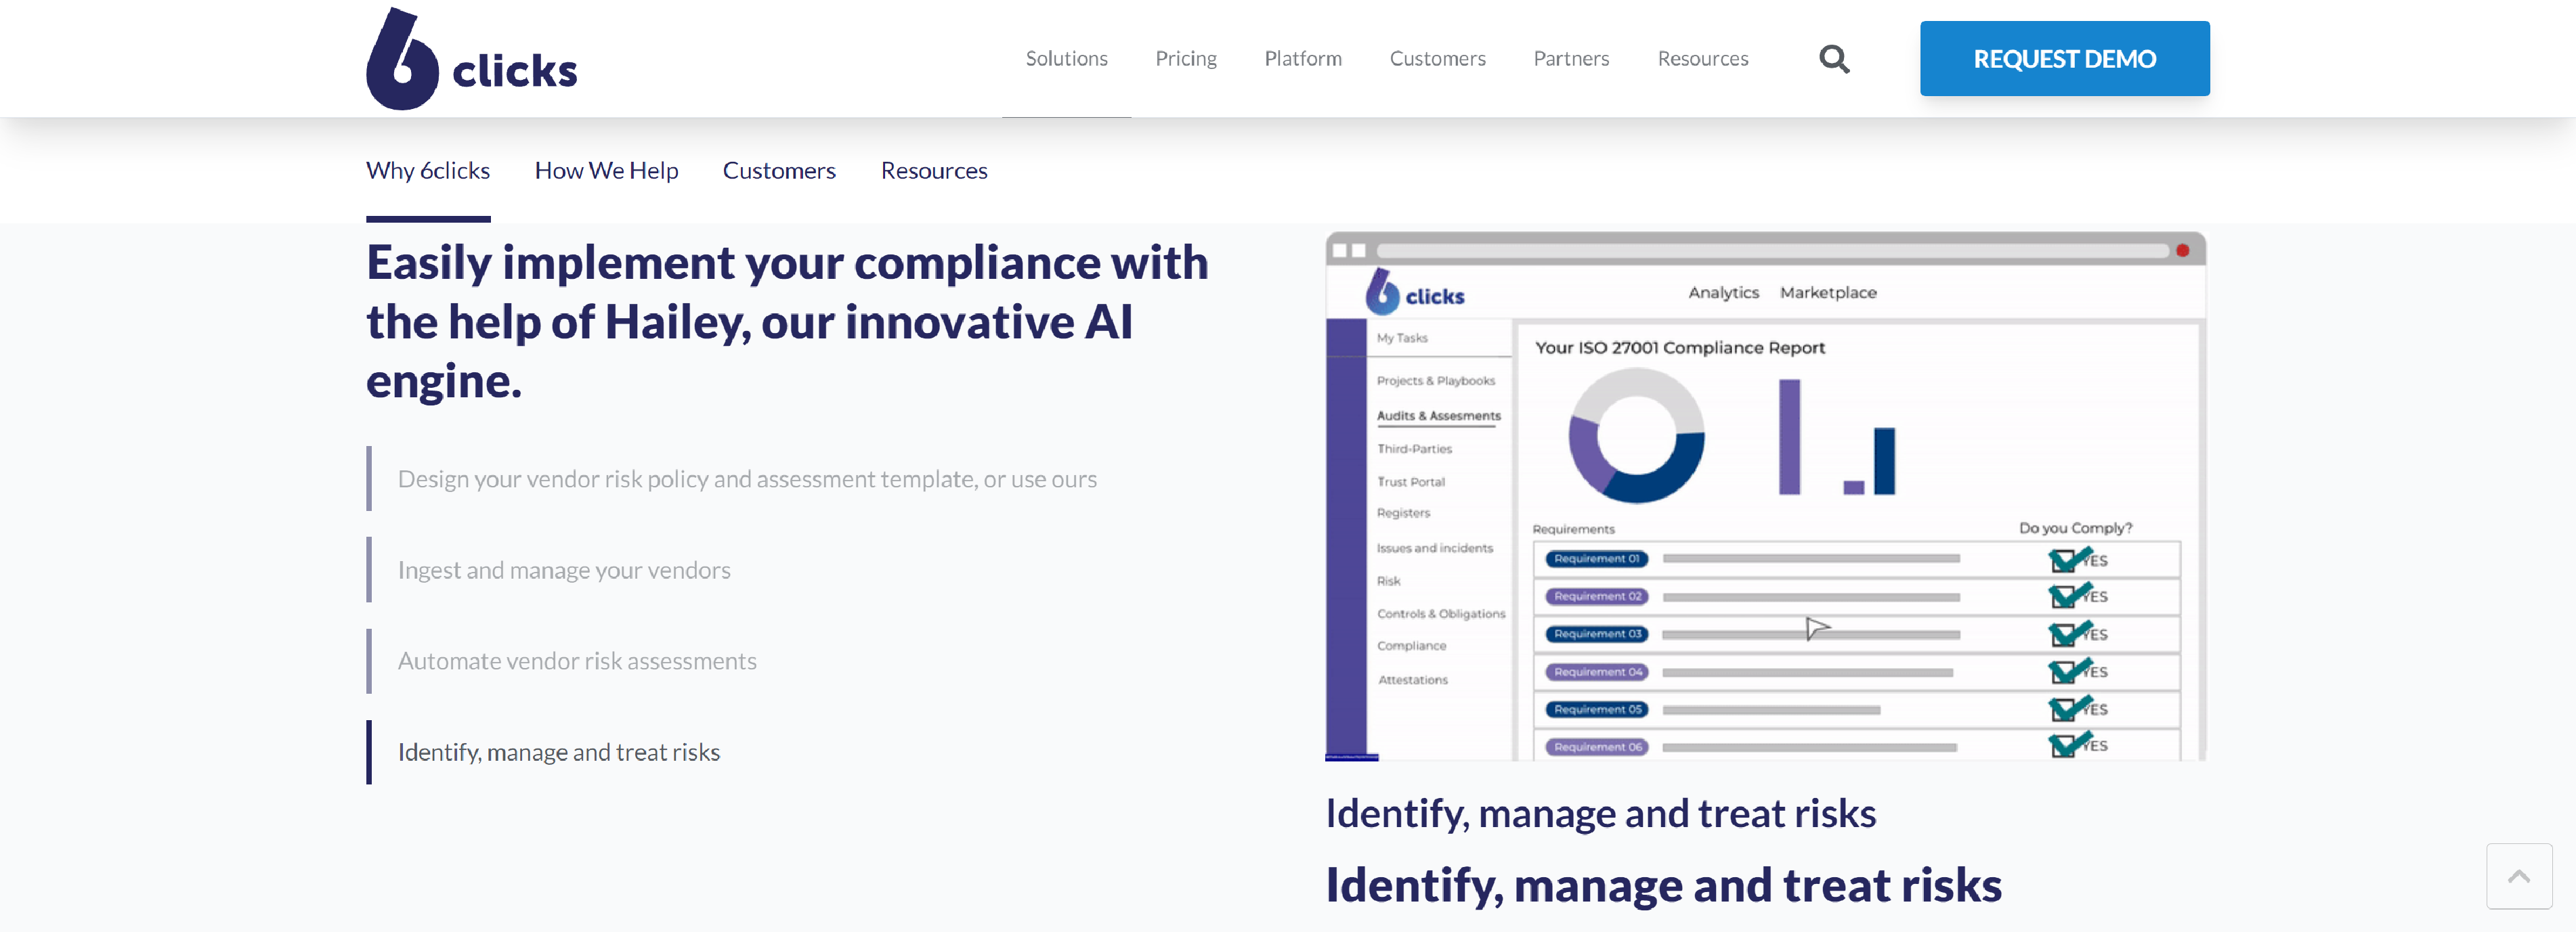2576x932 pixels.
Task: Select the Why 6clicks tab
Action: [428, 171]
